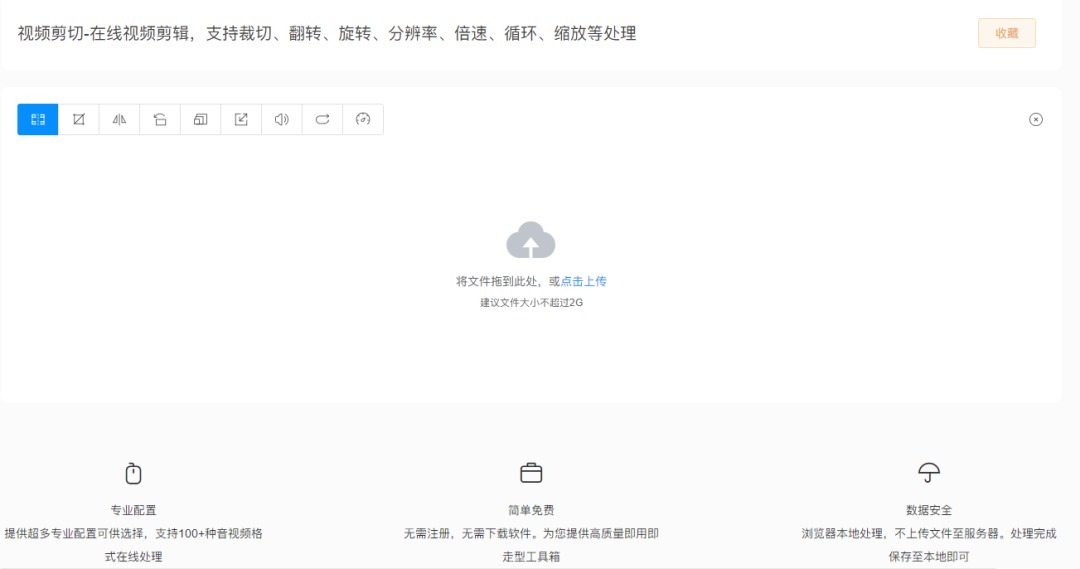
Task: Open the playback speed tool
Action: (x=363, y=120)
